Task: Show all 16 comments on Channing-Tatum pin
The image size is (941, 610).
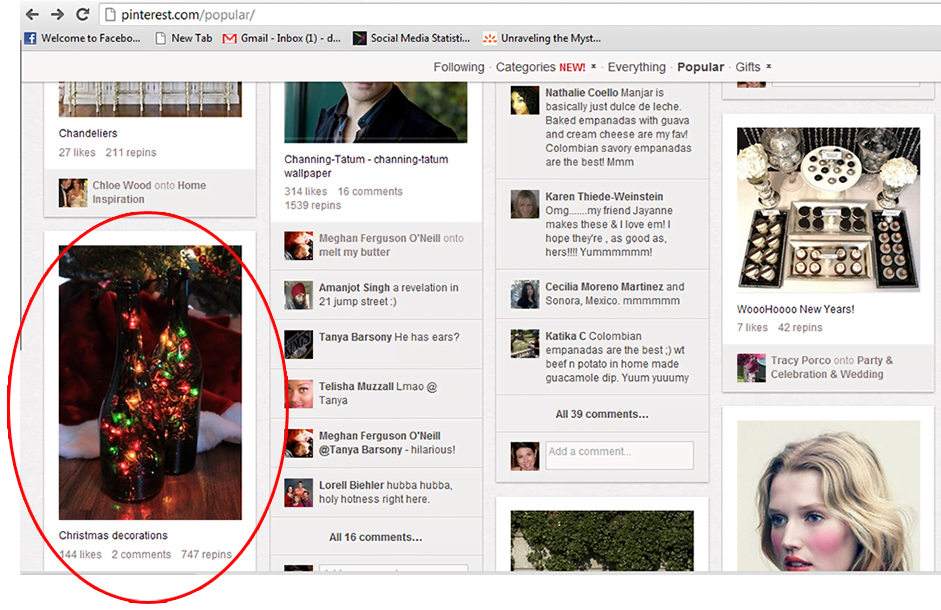Action: (375, 537)
